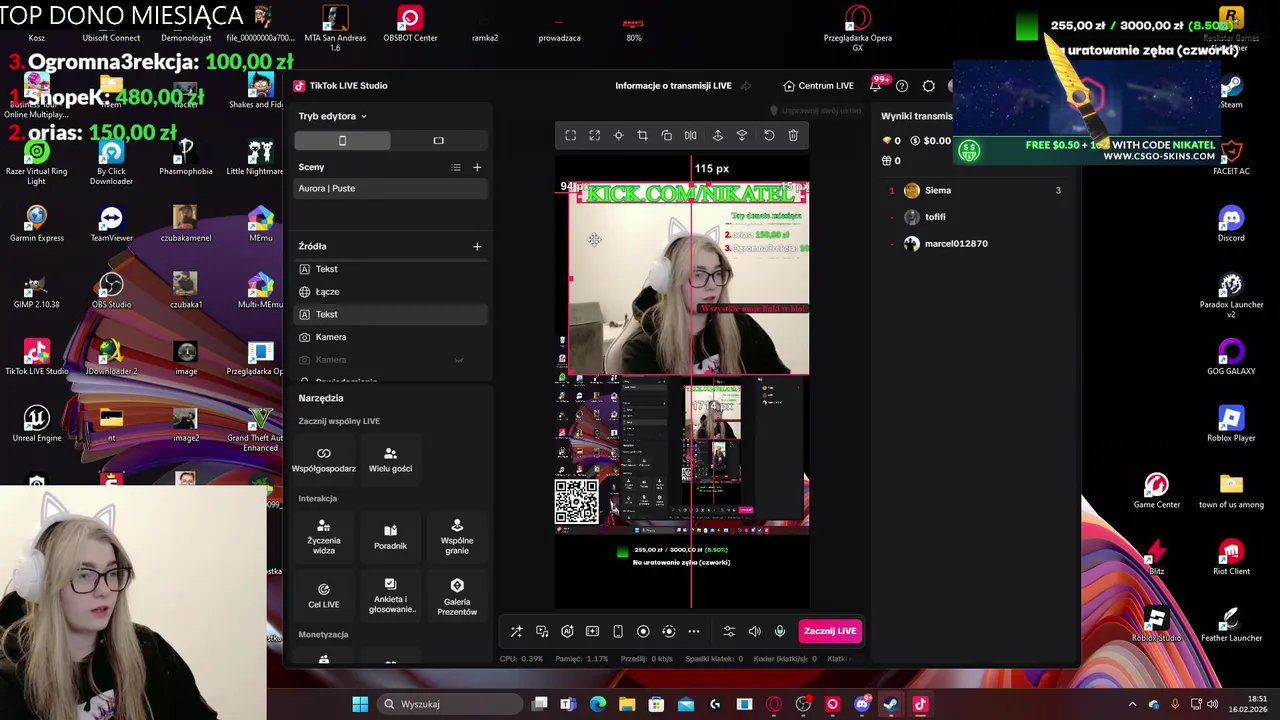Viewport: 1280px width, 720px height.
Task: Open Unreal Engine desktop shortcut
Action: click(x=37, y=424)
